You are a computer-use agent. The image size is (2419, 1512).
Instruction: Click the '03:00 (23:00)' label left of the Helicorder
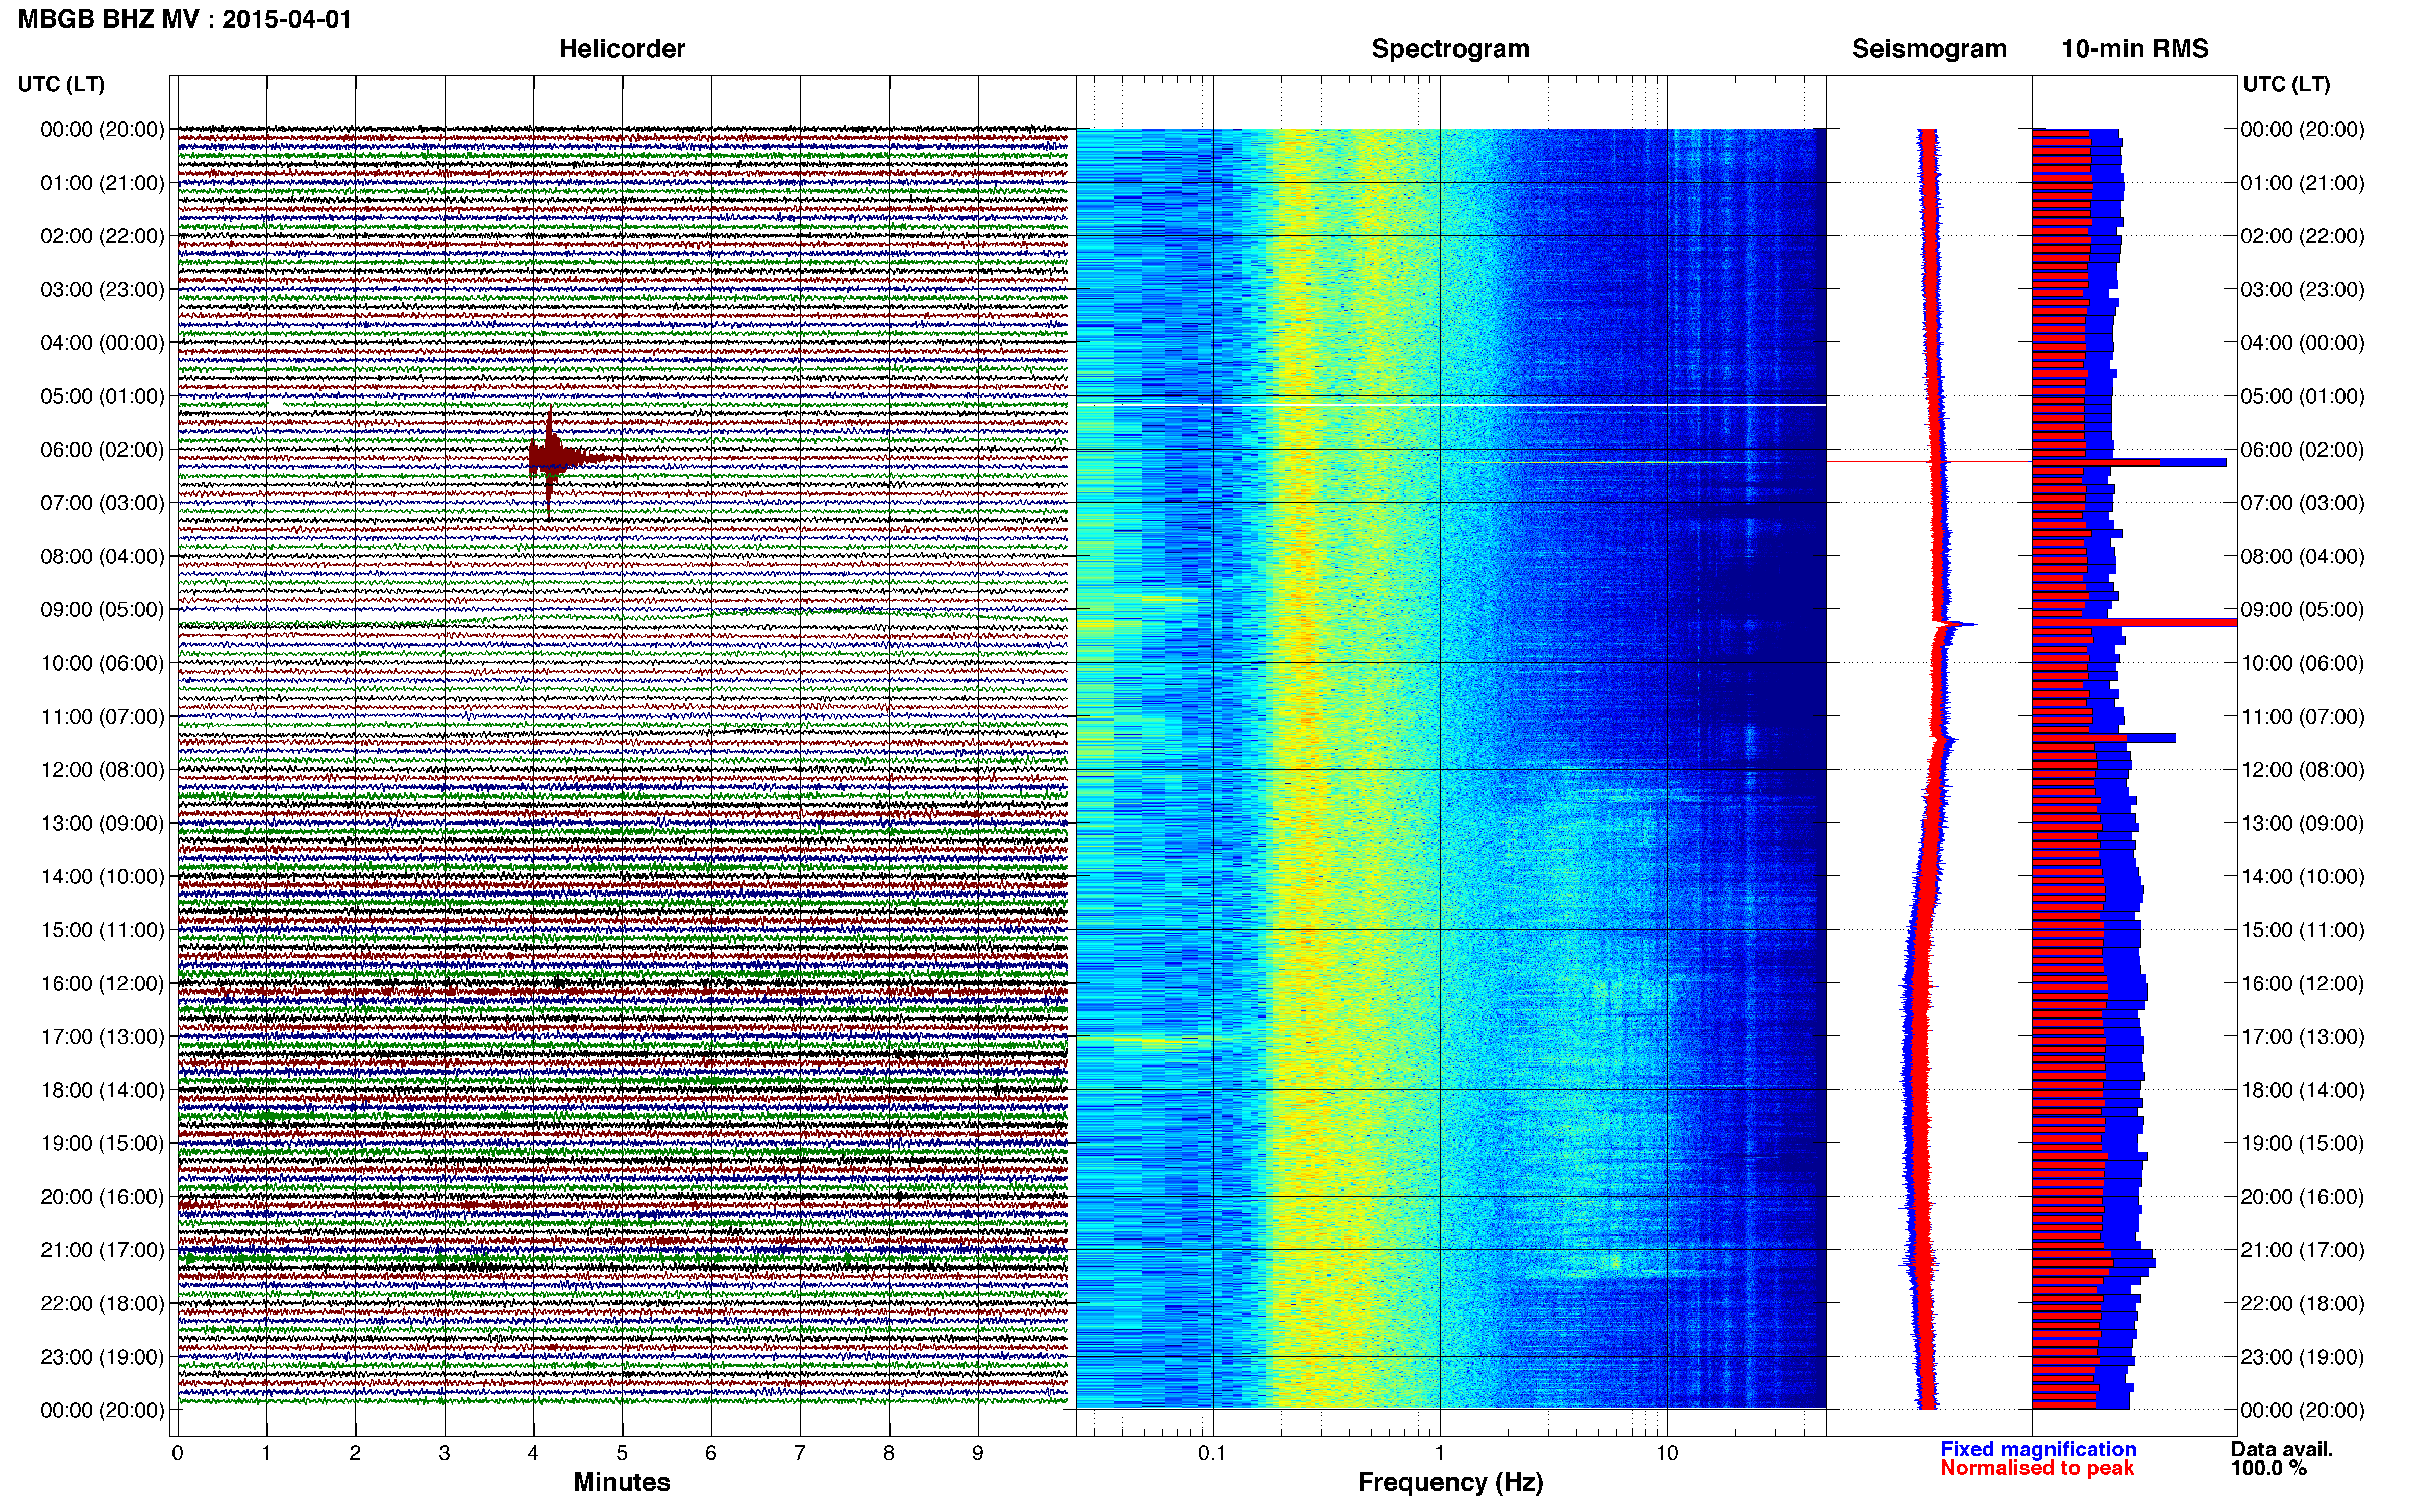[x=102, y=290]
